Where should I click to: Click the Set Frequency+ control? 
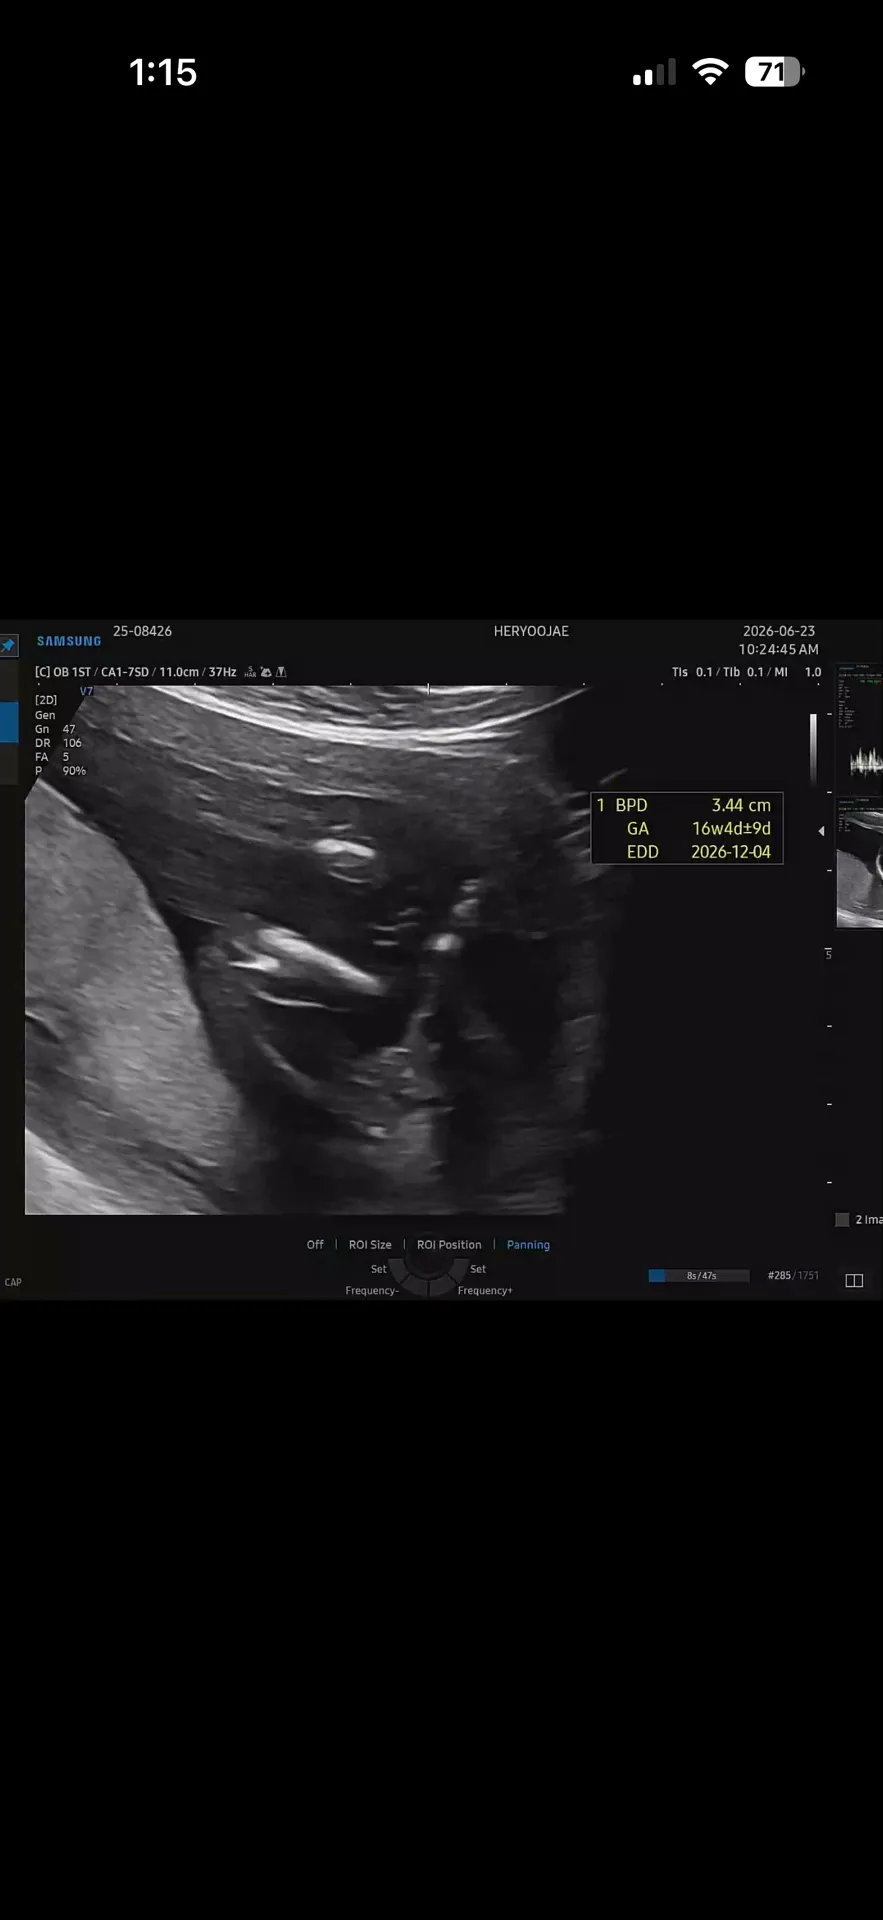click(x=485, y=1280)
